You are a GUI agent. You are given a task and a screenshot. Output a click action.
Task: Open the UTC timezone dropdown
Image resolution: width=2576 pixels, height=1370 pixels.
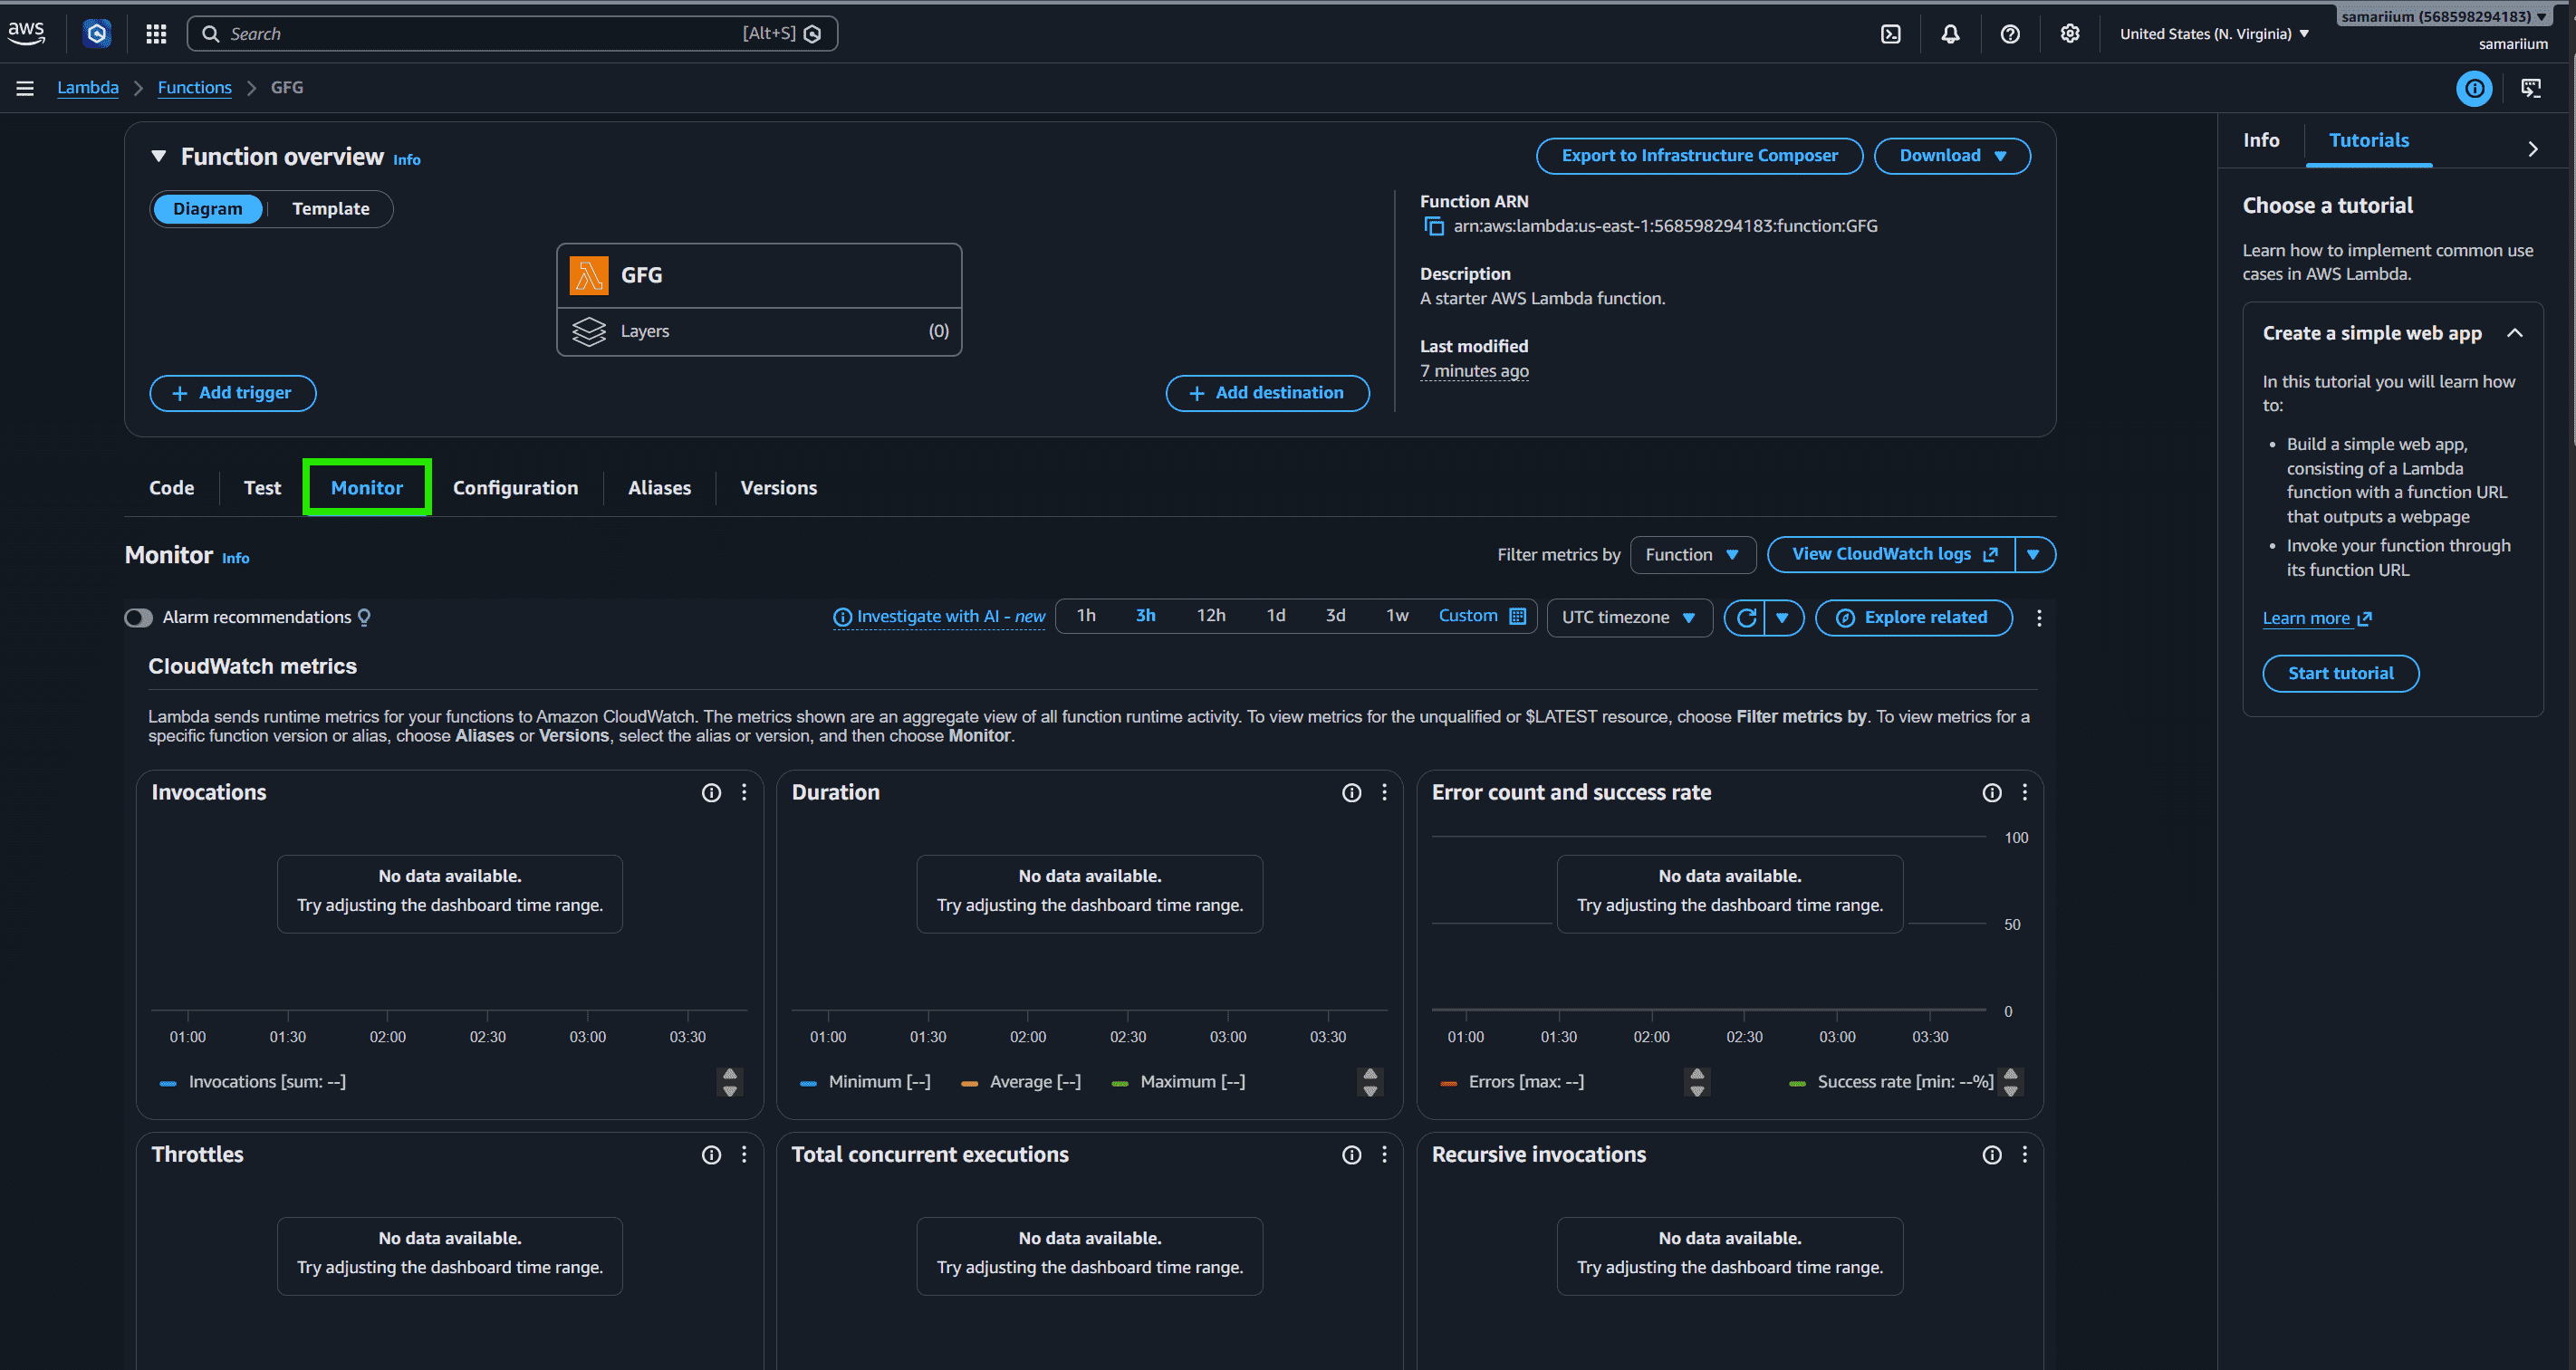pos(1628,618)
